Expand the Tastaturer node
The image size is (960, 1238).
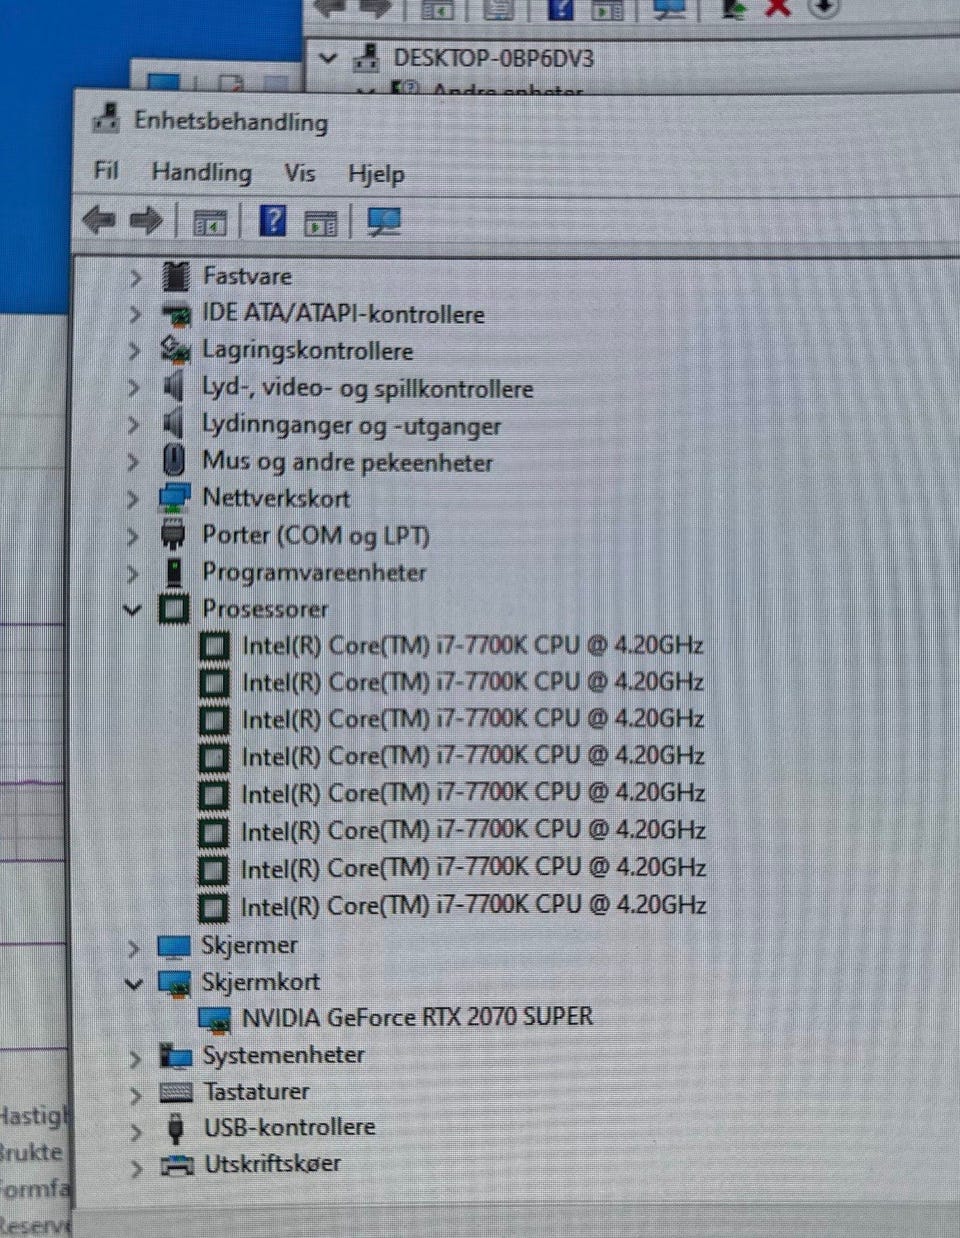(136, 1095)
